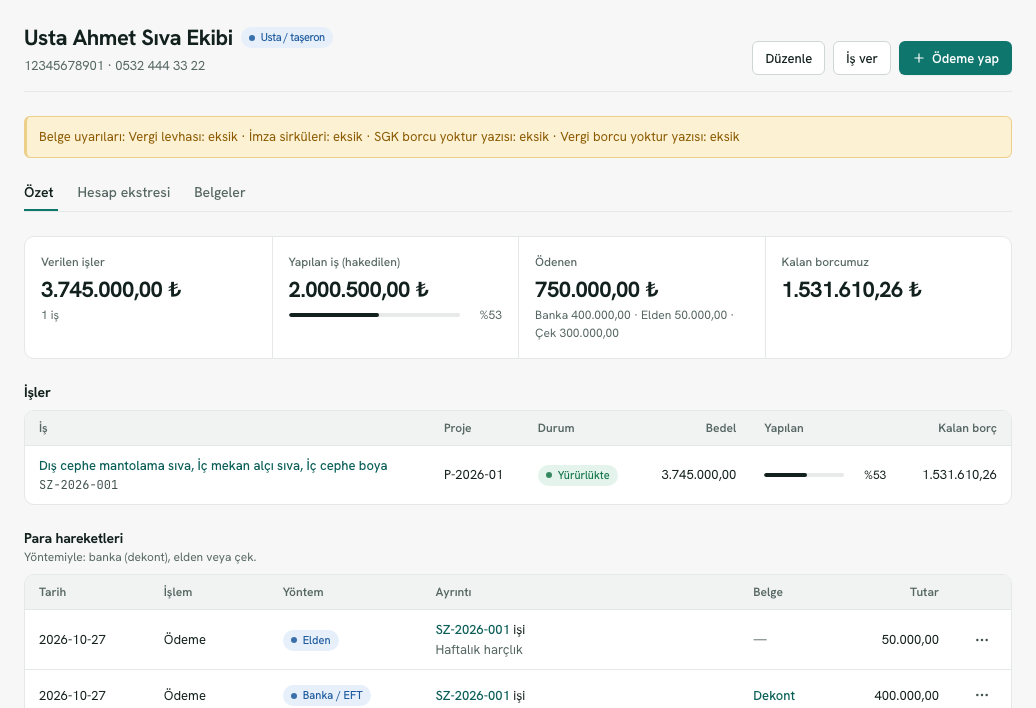Switch to the Özet tab
The height and width of the screenshot is (708, 1036).
point(39,192)
